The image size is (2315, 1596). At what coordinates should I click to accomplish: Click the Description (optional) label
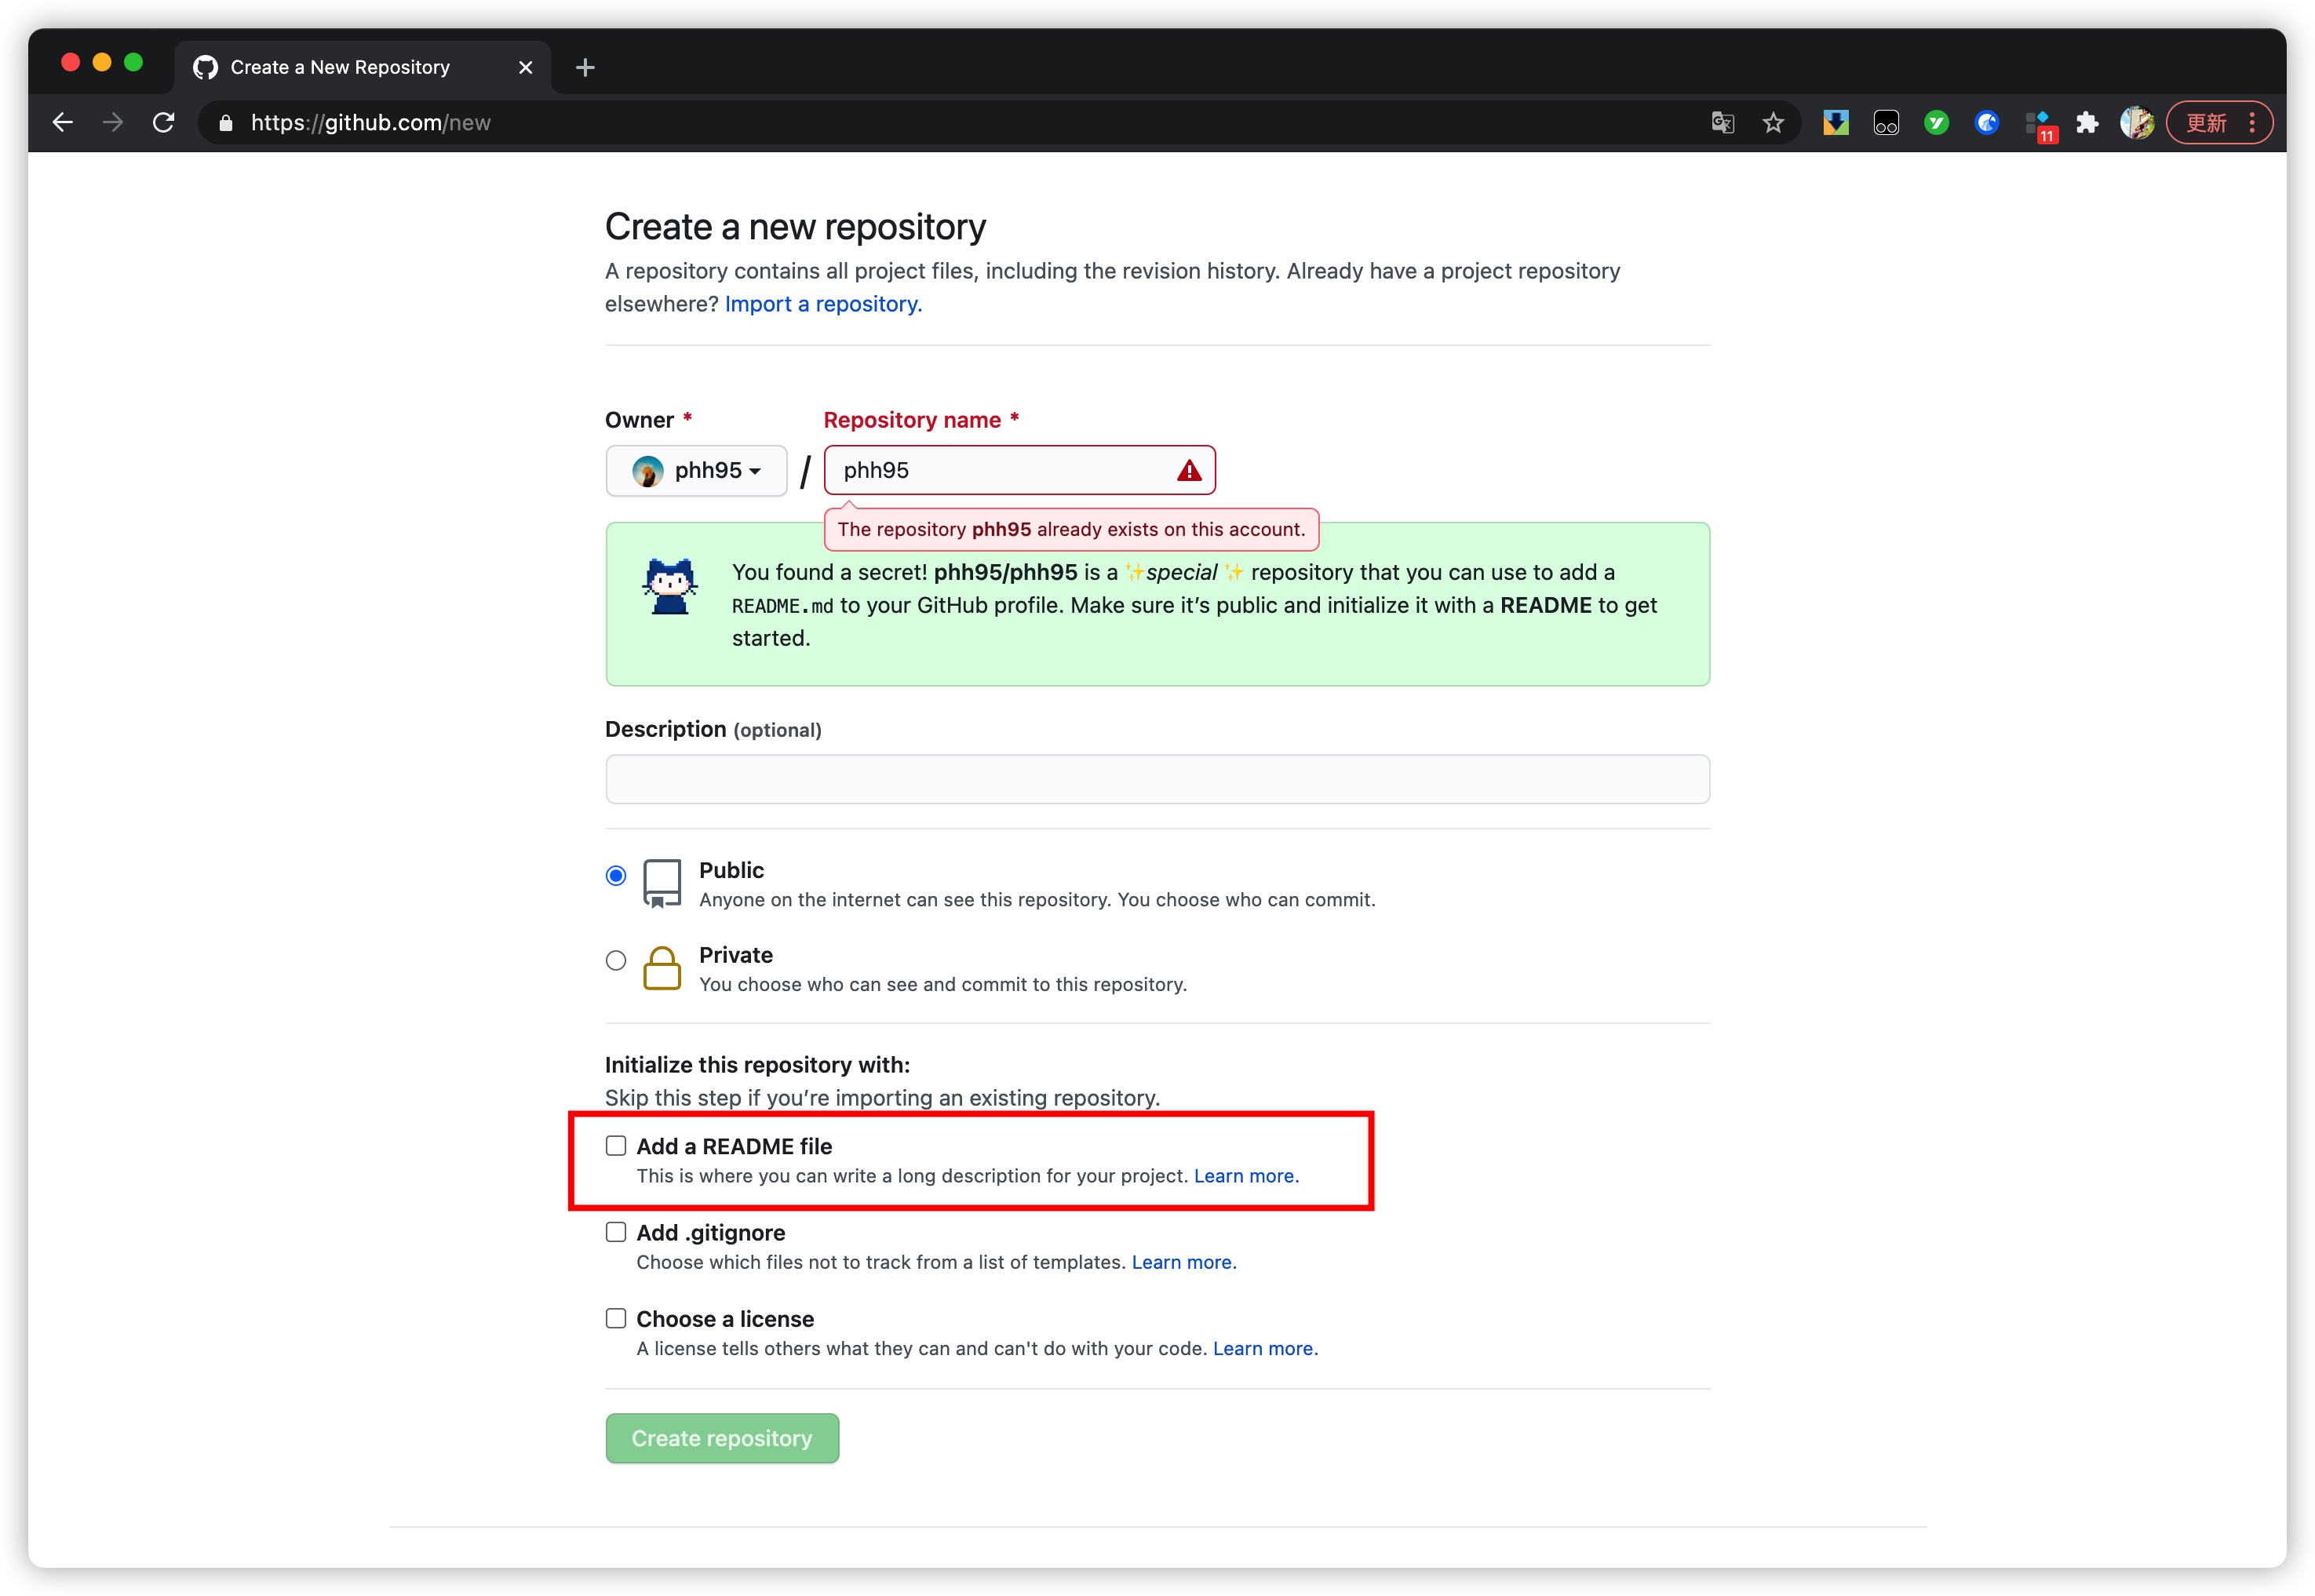[x=713, y=729]
